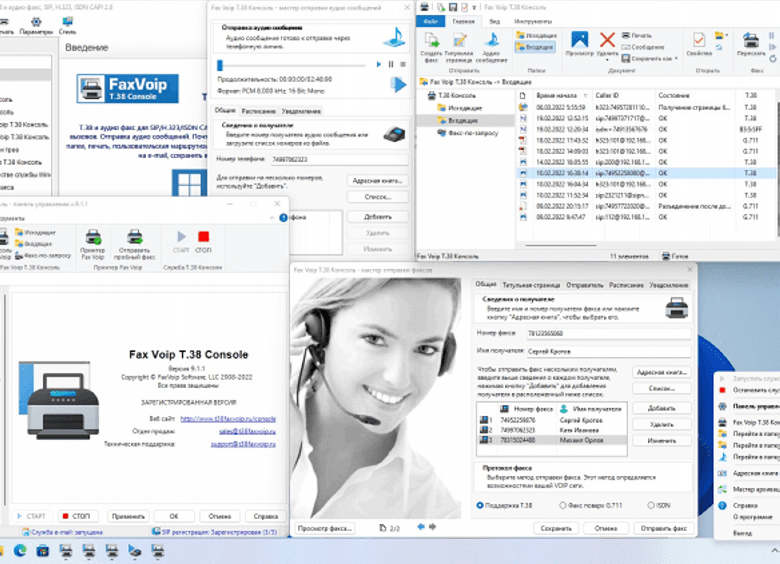Click СТАРТ play icon in control panel ribbon
Viewport: 780px width, 564px height.
pyautogui.click(x=182, y=237)
